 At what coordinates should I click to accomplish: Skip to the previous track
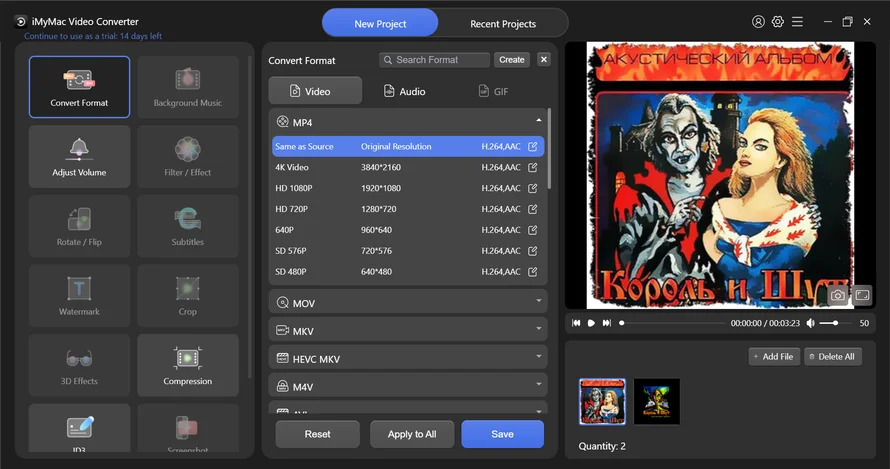[576, 323]
